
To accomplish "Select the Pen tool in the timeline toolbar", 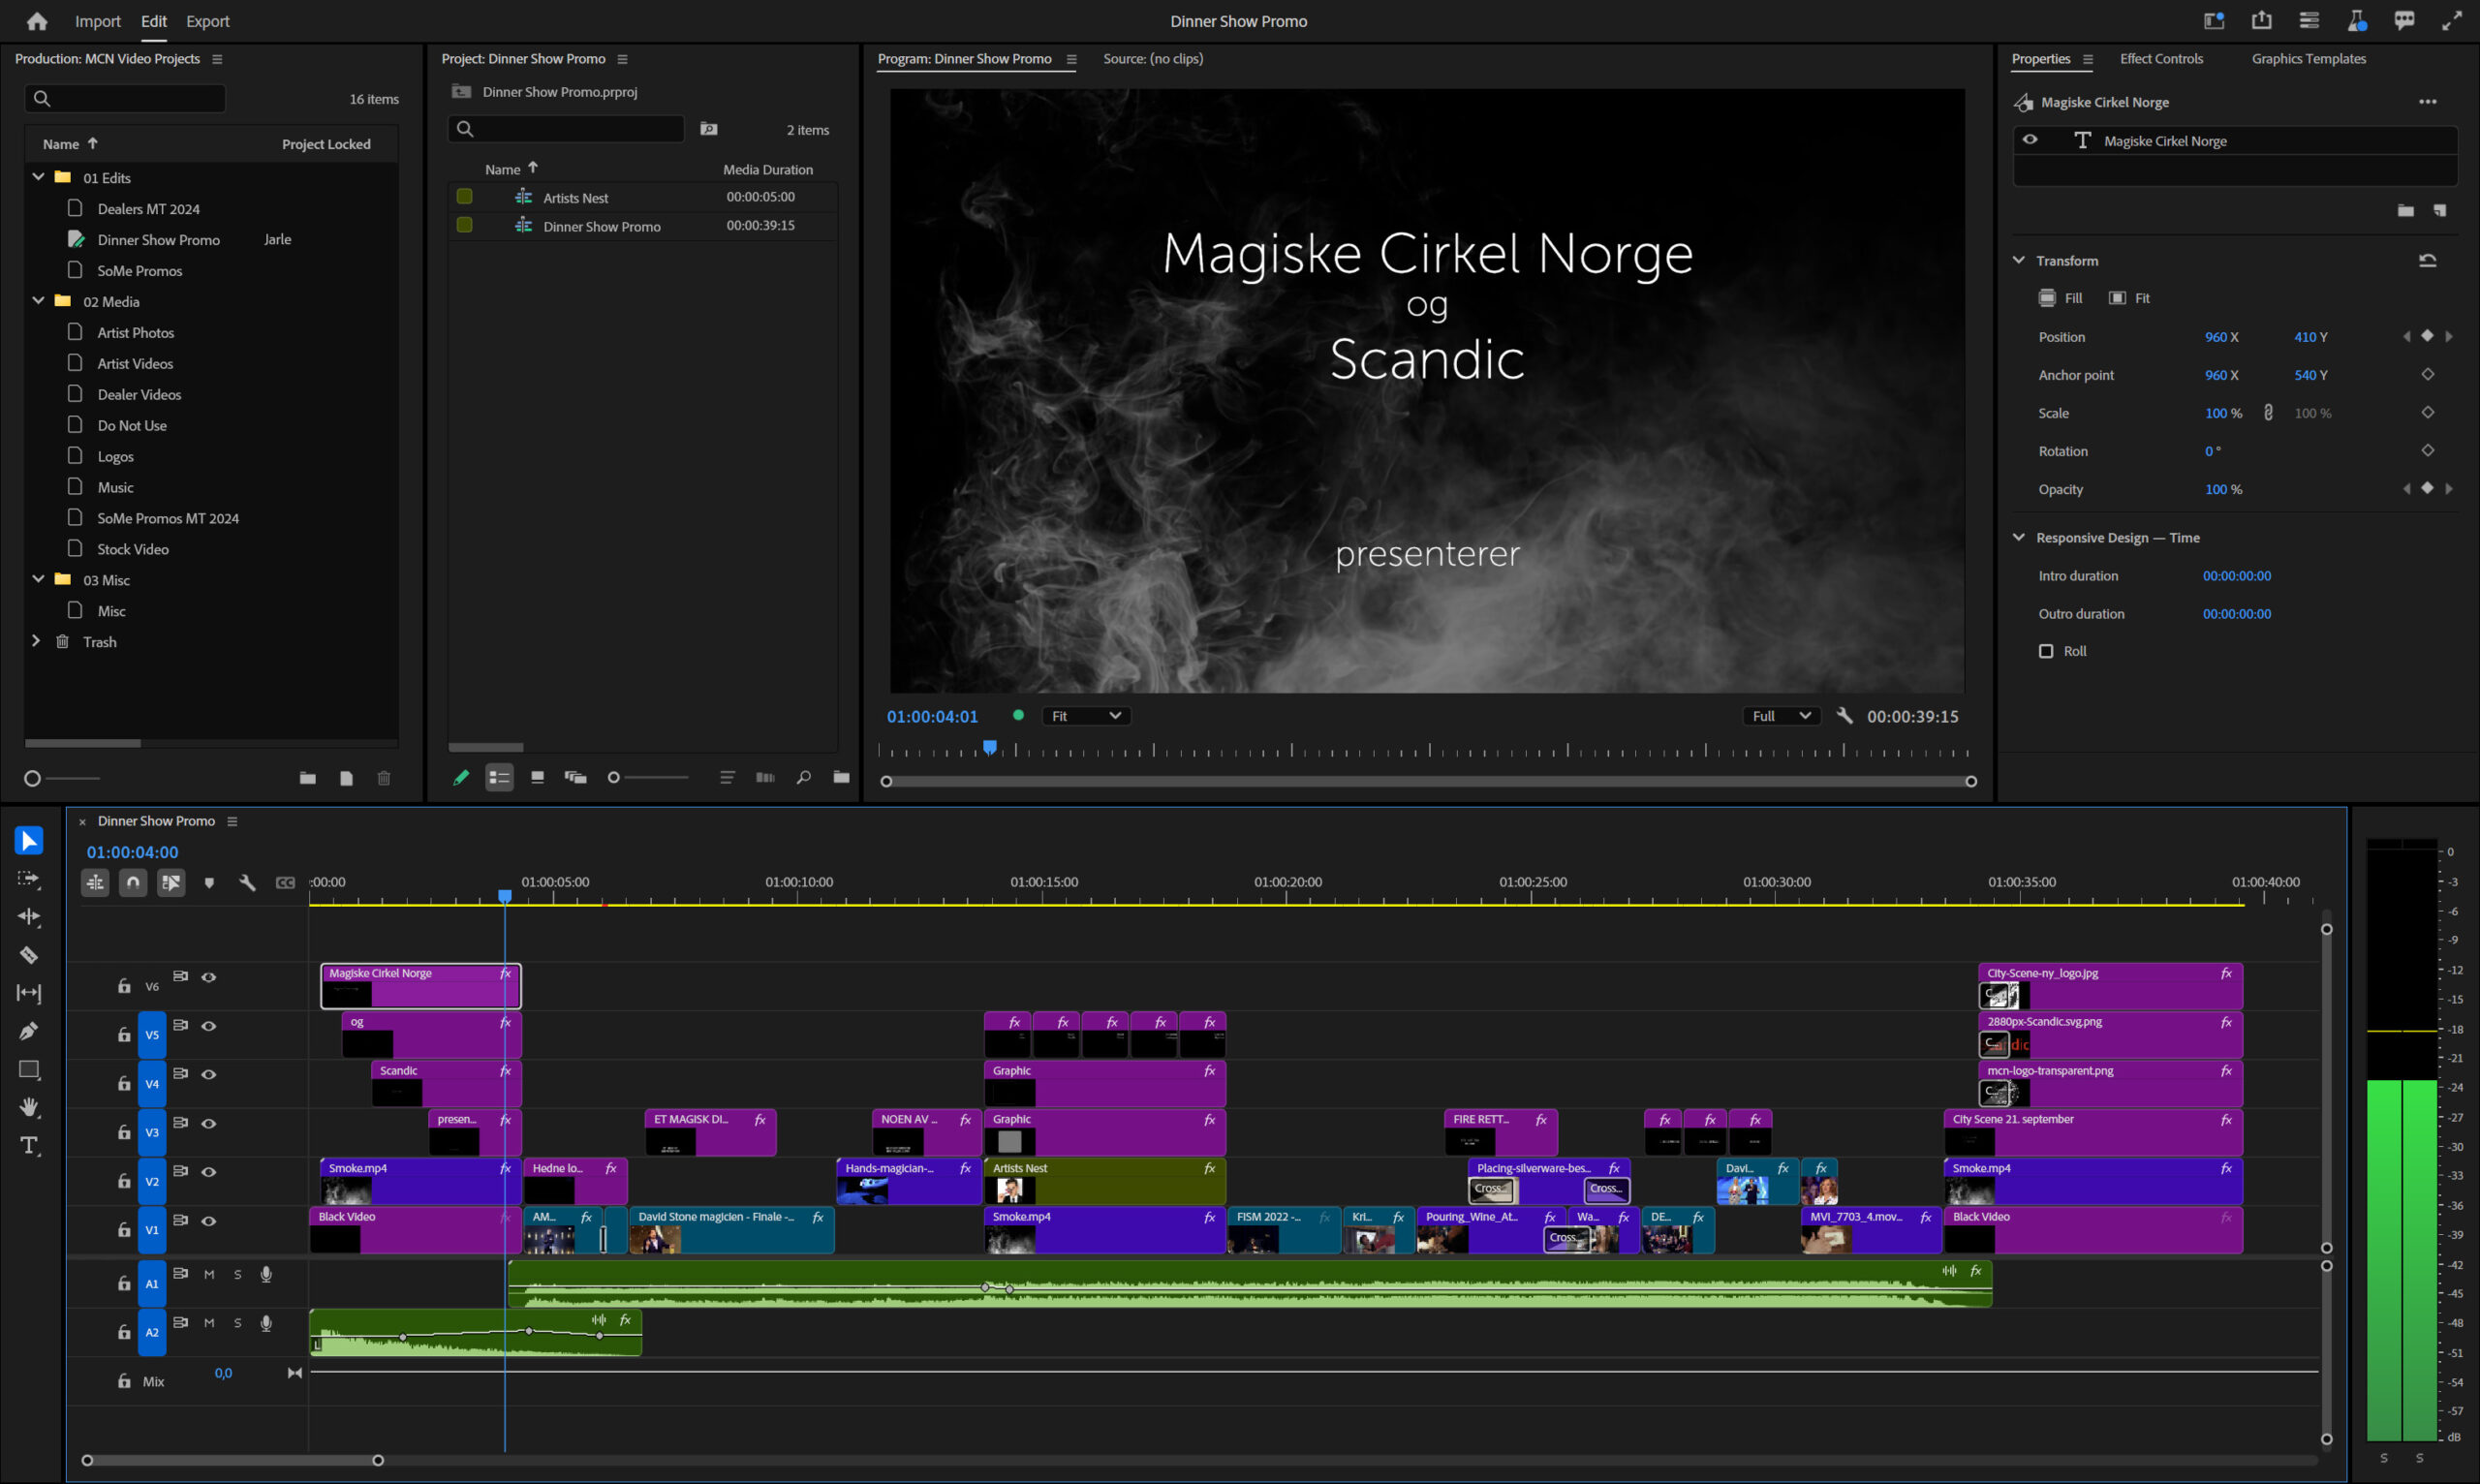I will [28, 1030].
